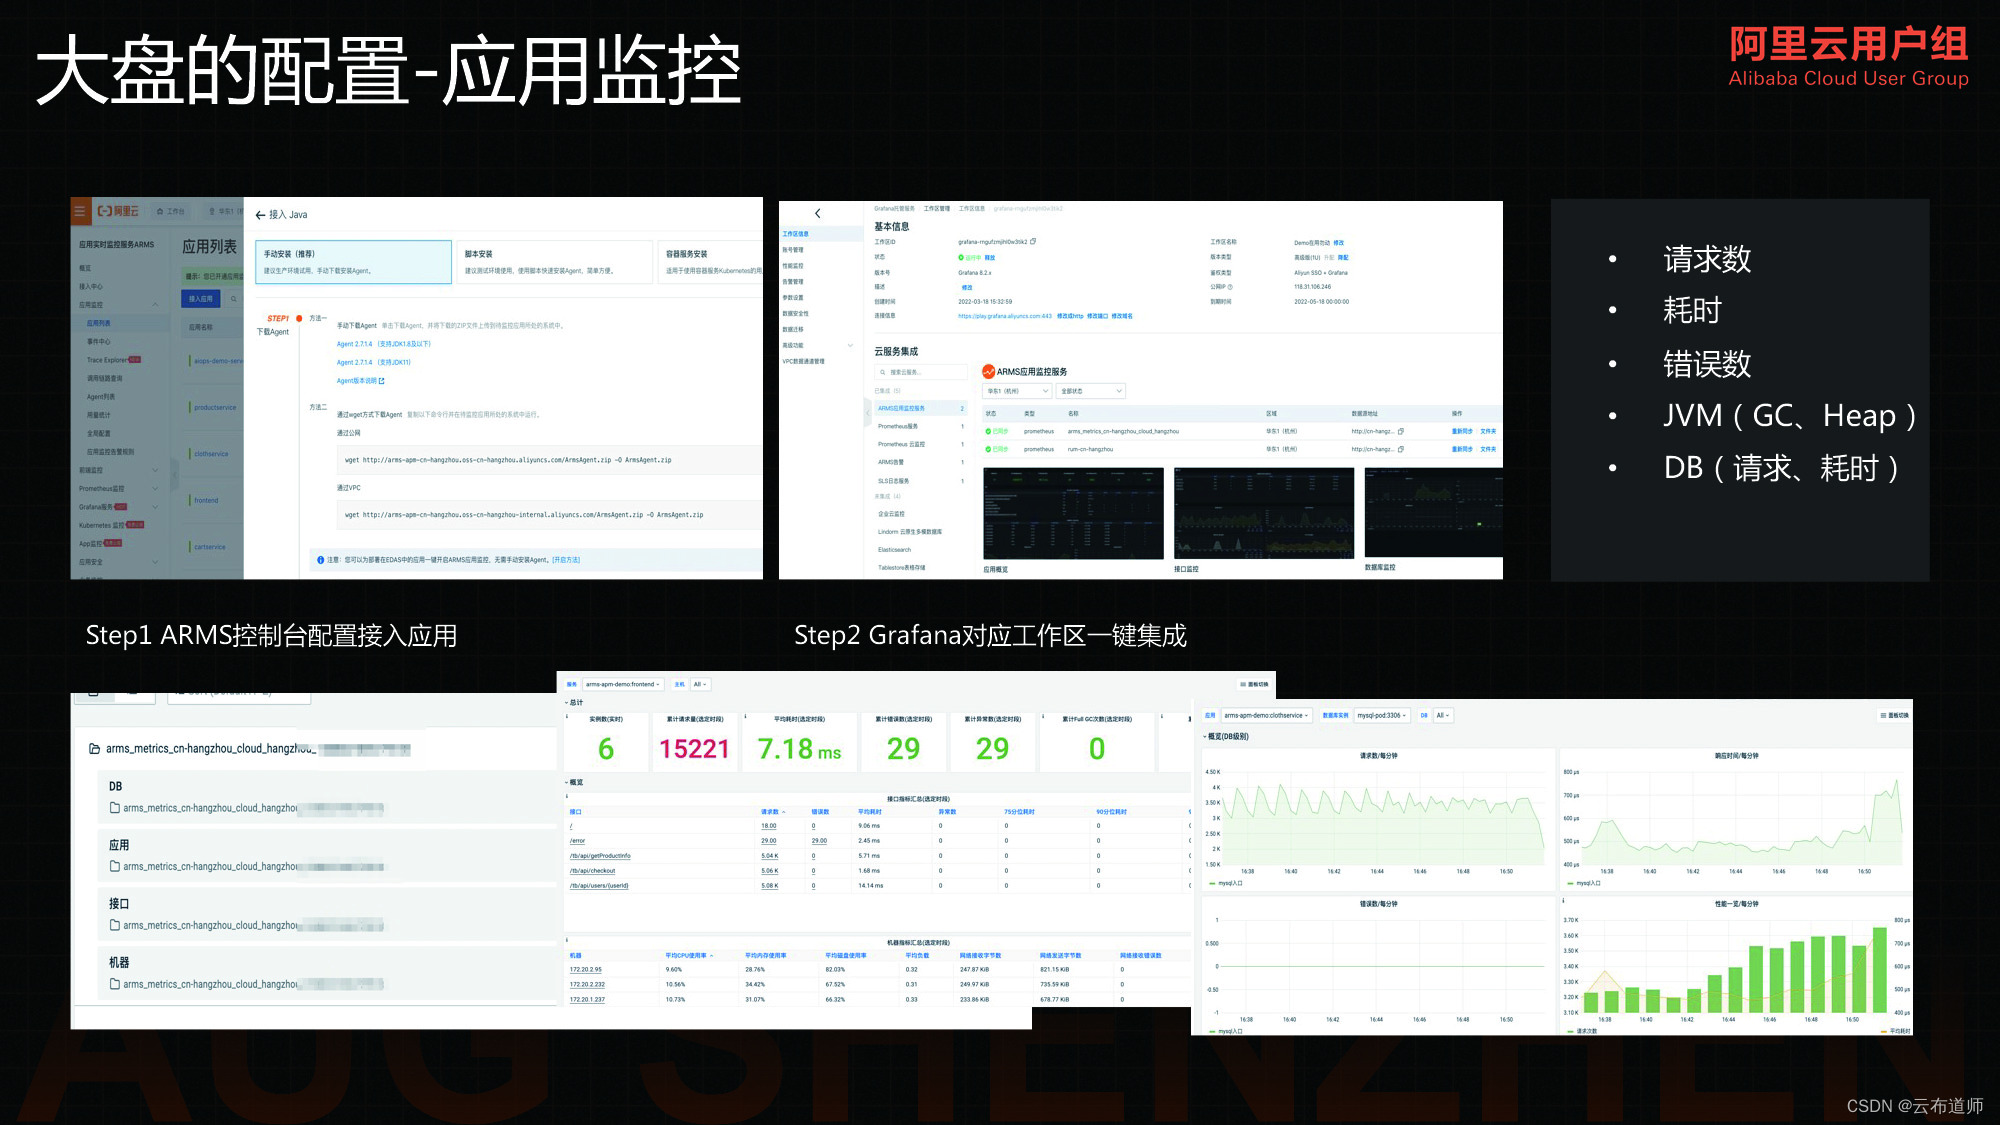The height and width of the screenshot is (1125, 2000).
Task: Click search icon in 搜索云服务 box
Action: pos(883,372)
